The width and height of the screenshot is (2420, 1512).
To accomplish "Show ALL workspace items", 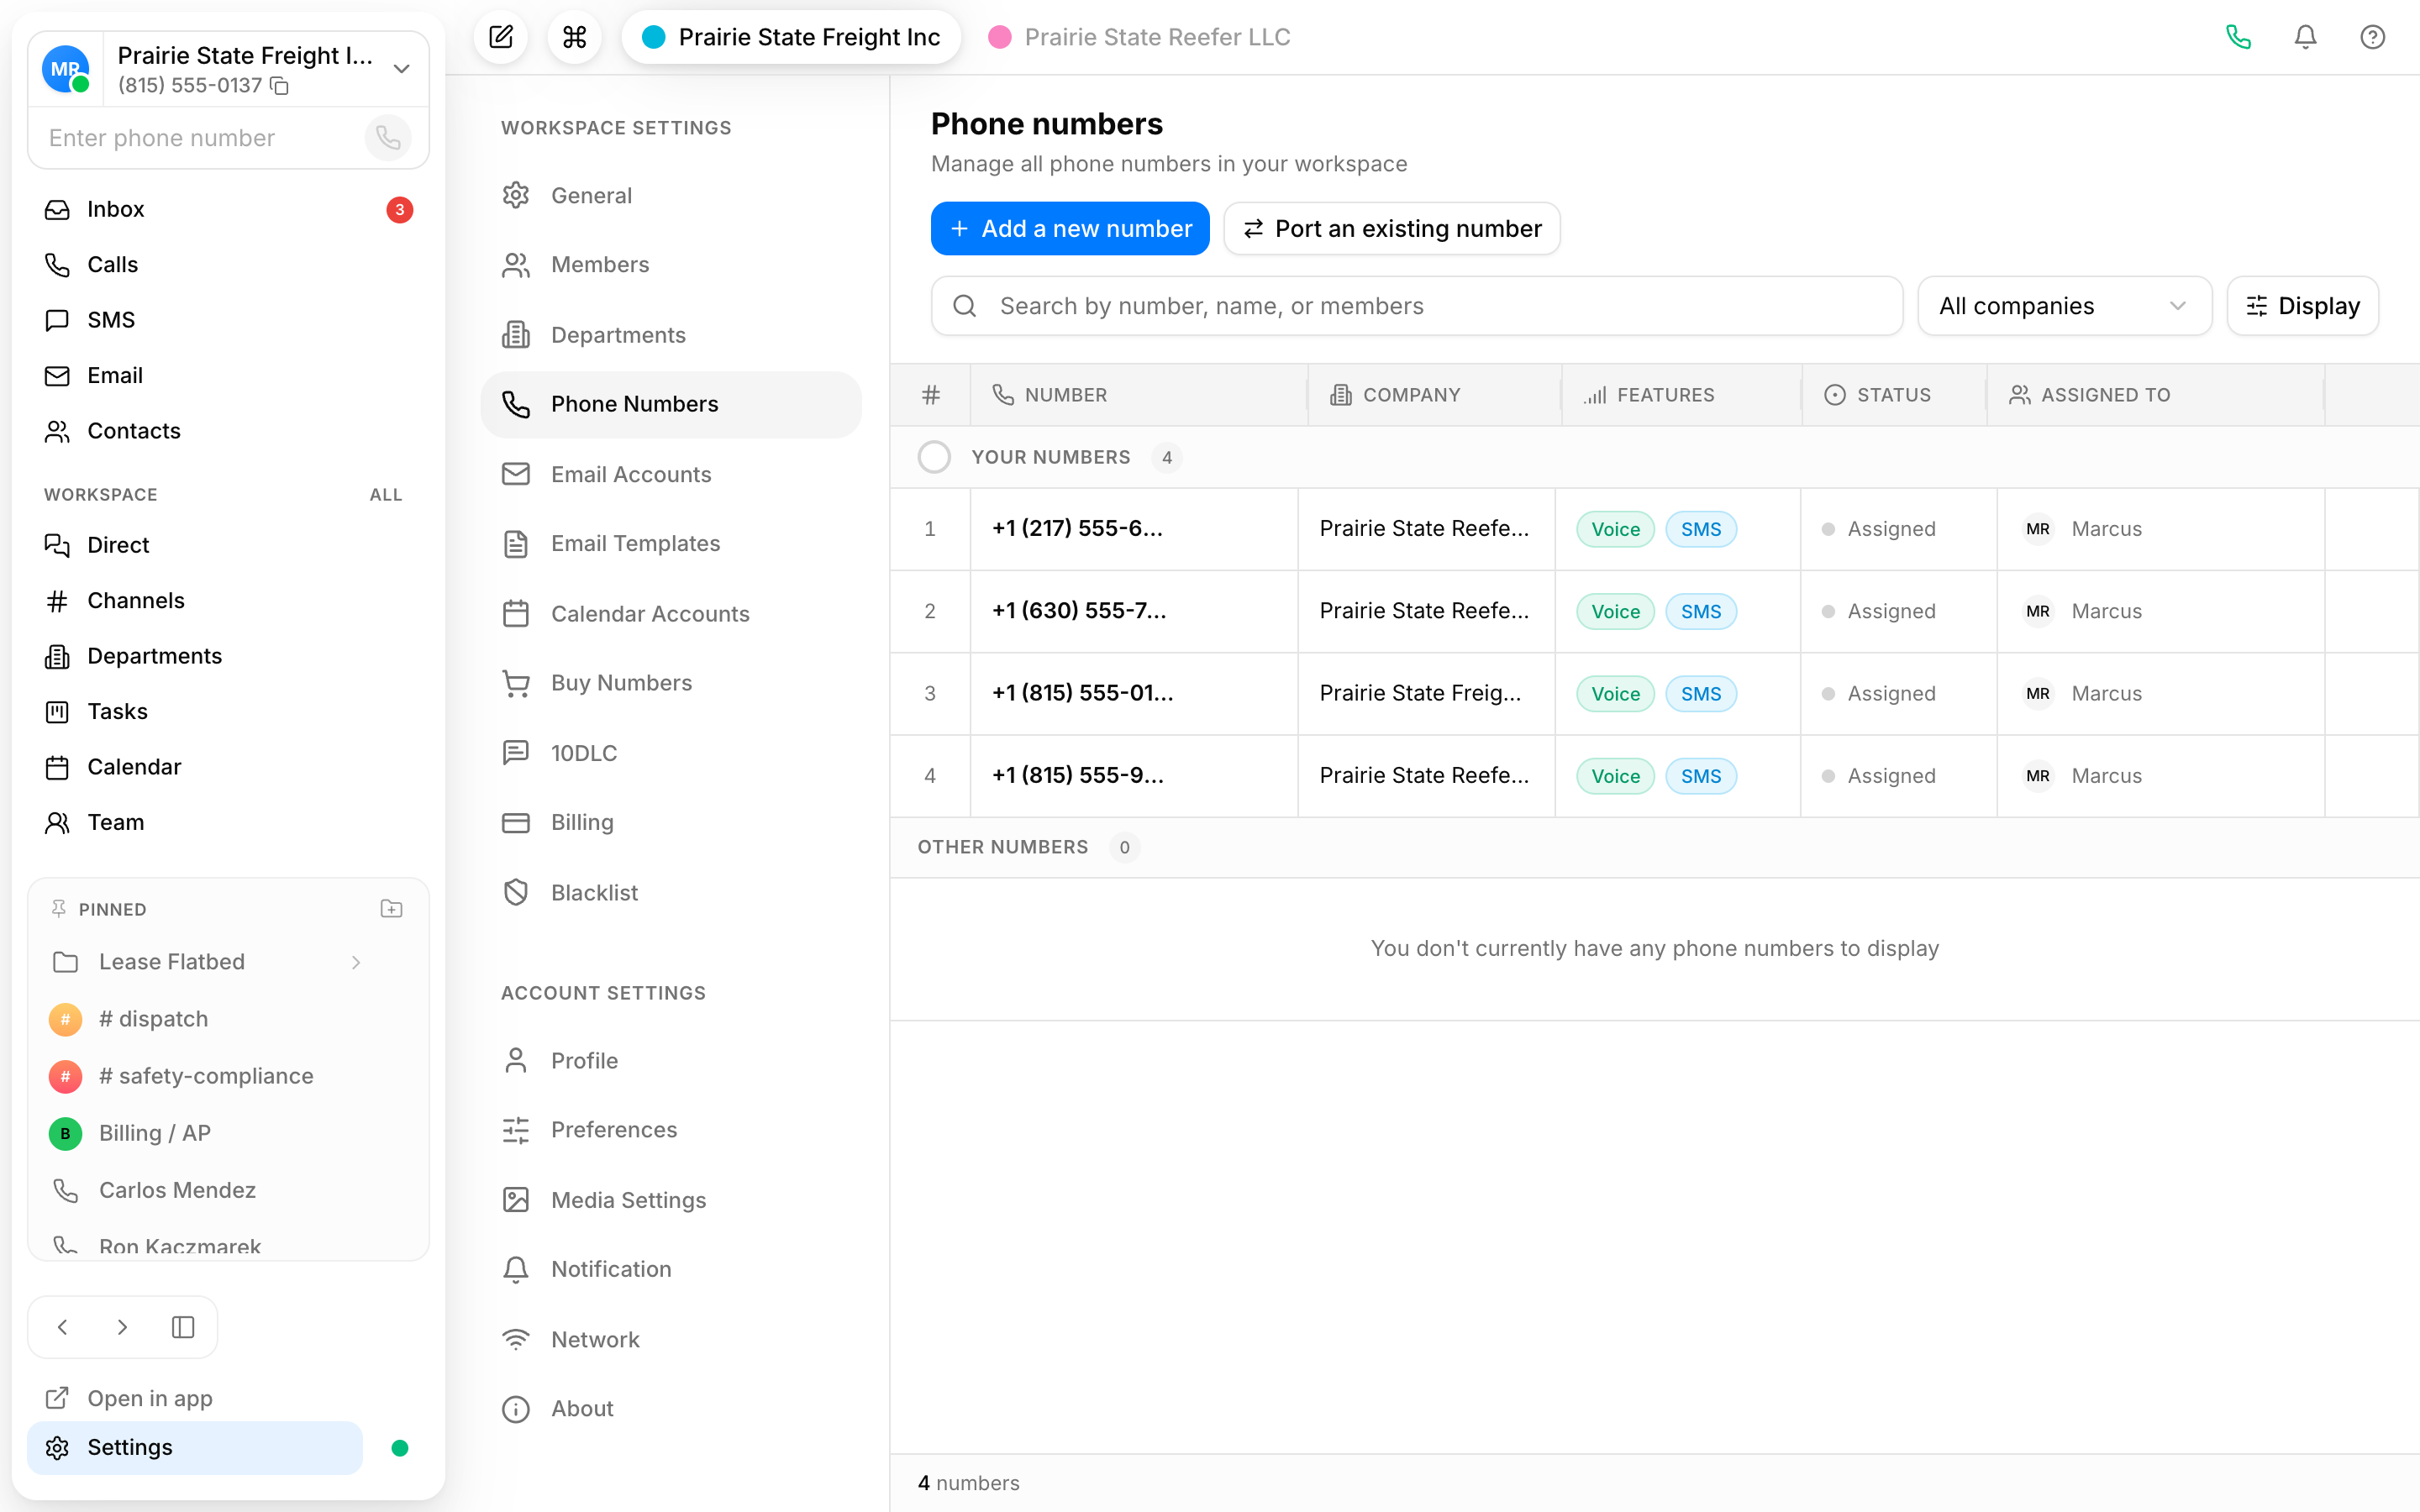I will pos(385,495).
